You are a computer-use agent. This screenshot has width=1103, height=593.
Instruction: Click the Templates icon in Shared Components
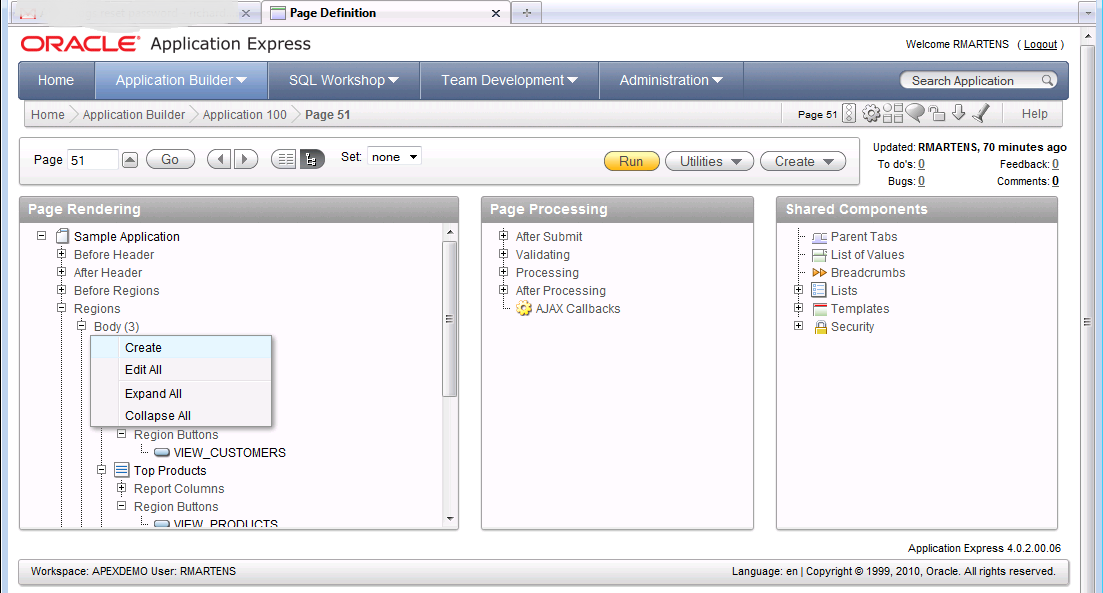coord(820,308)
